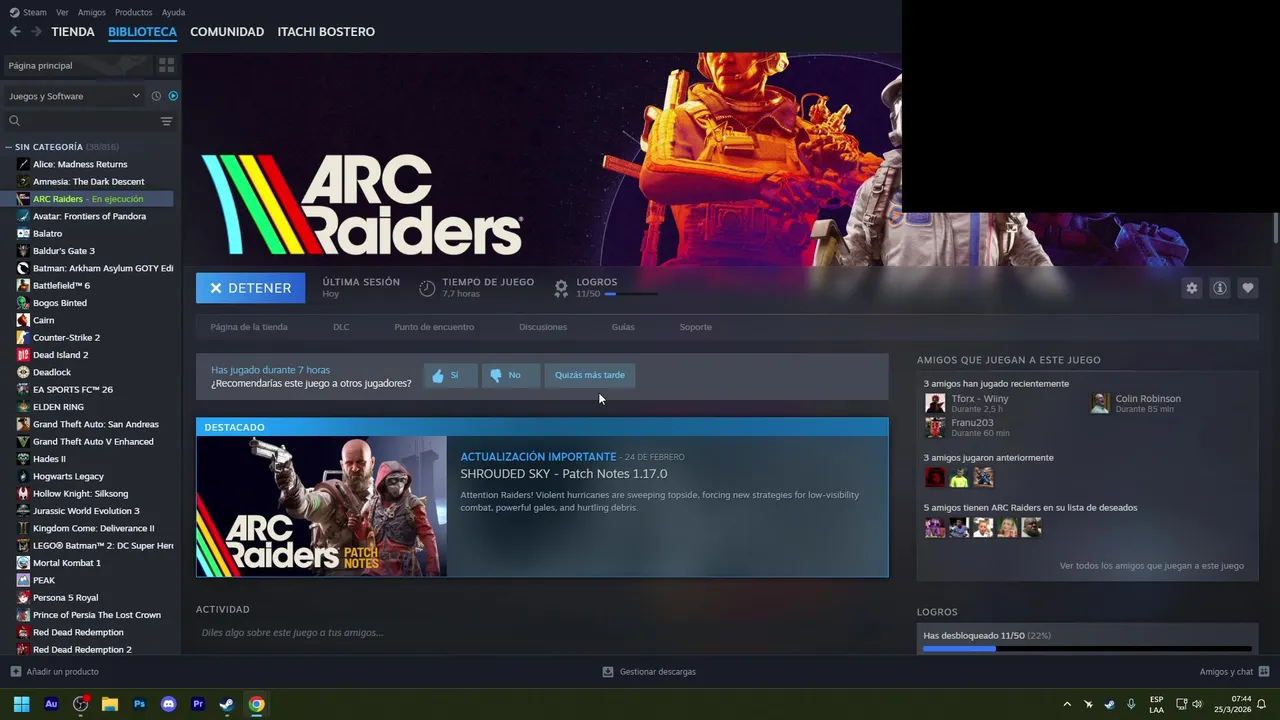Open Amigos y chat
The image size is (1280, 720).
coord(1234,672)
